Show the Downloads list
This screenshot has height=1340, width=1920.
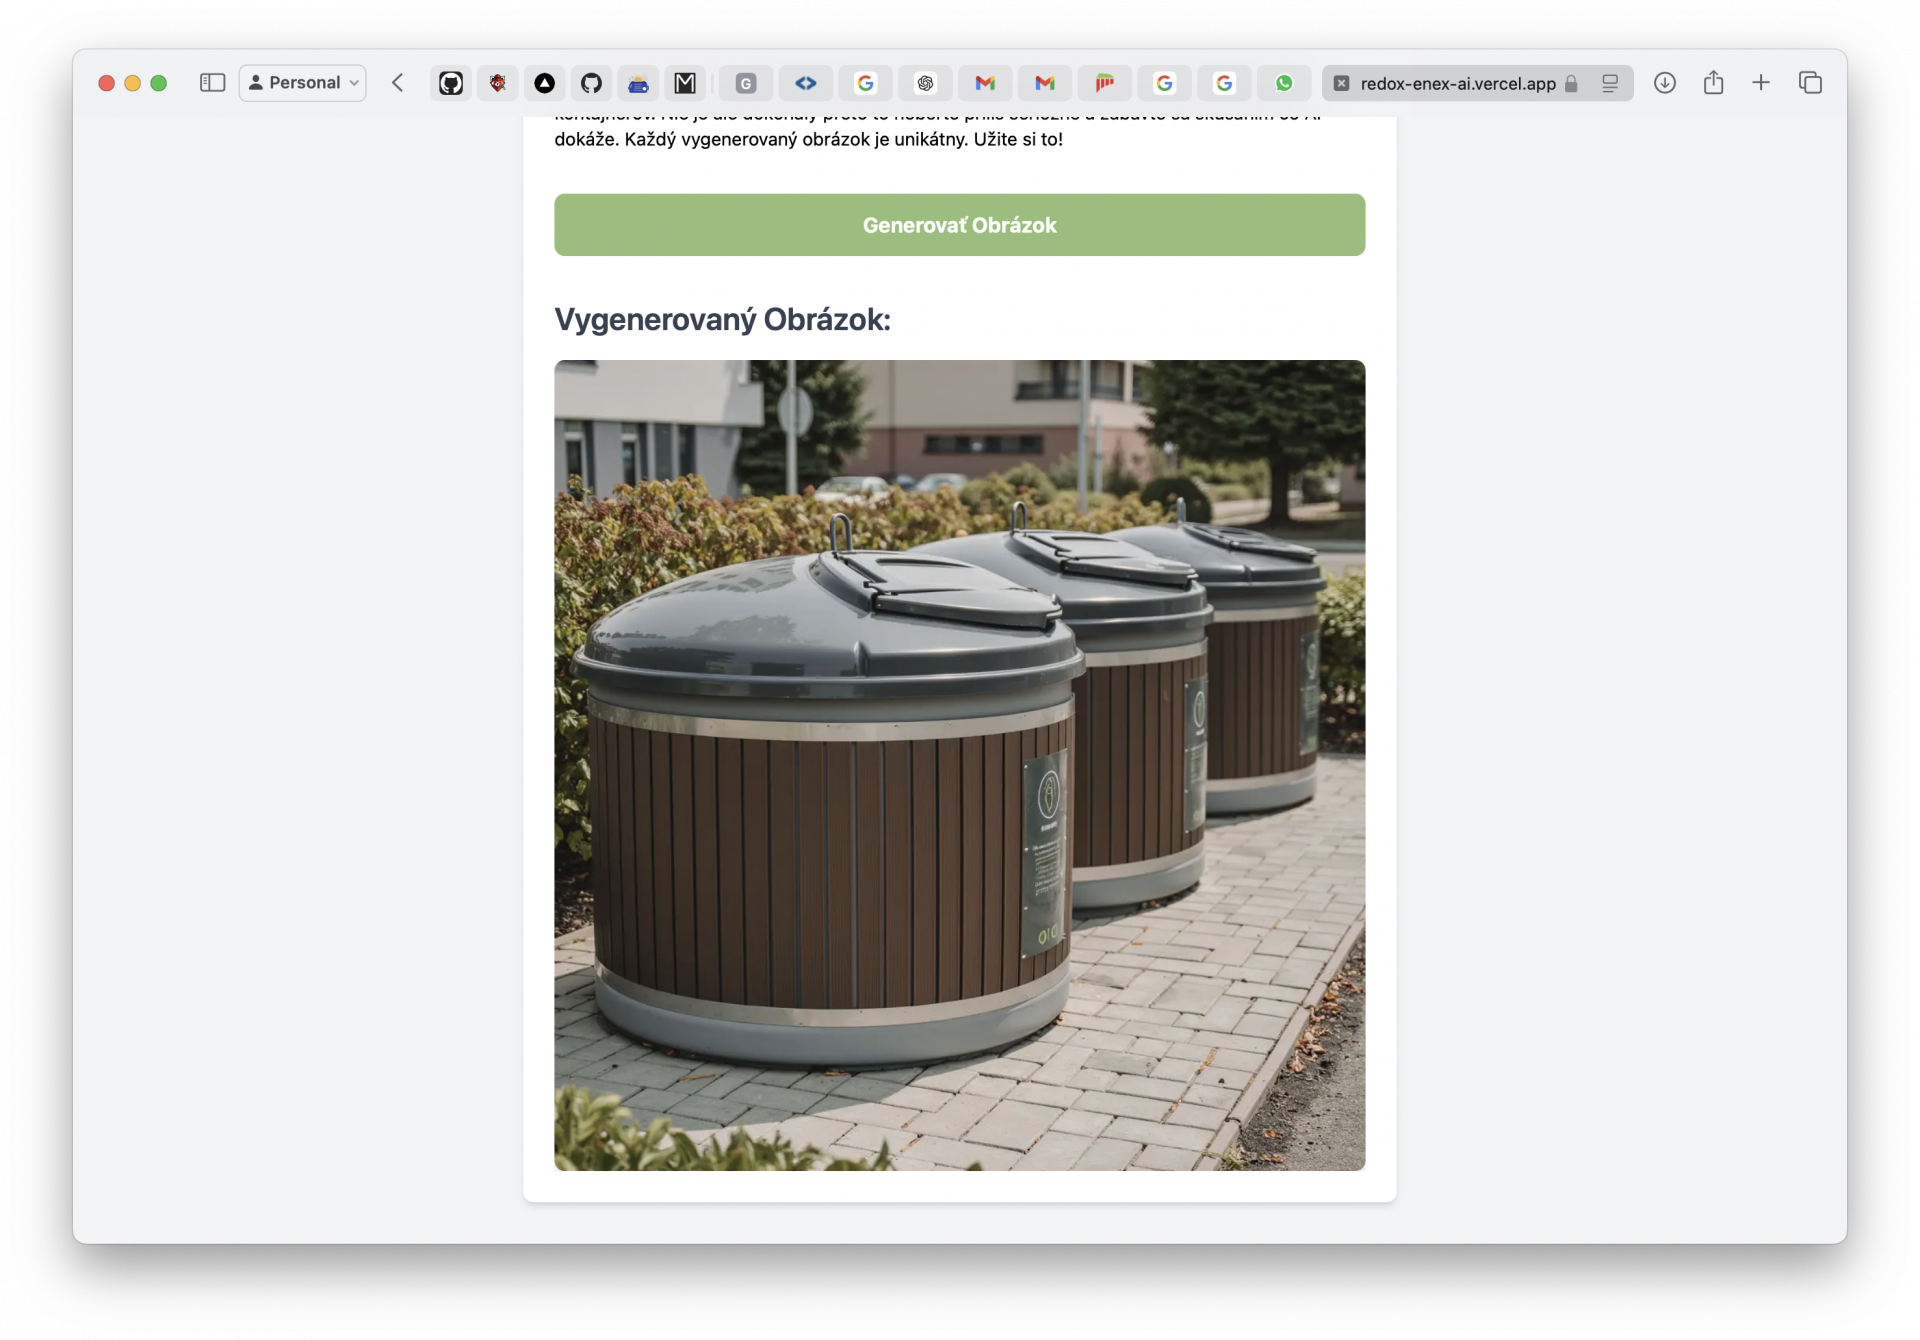pos(1664,83)
